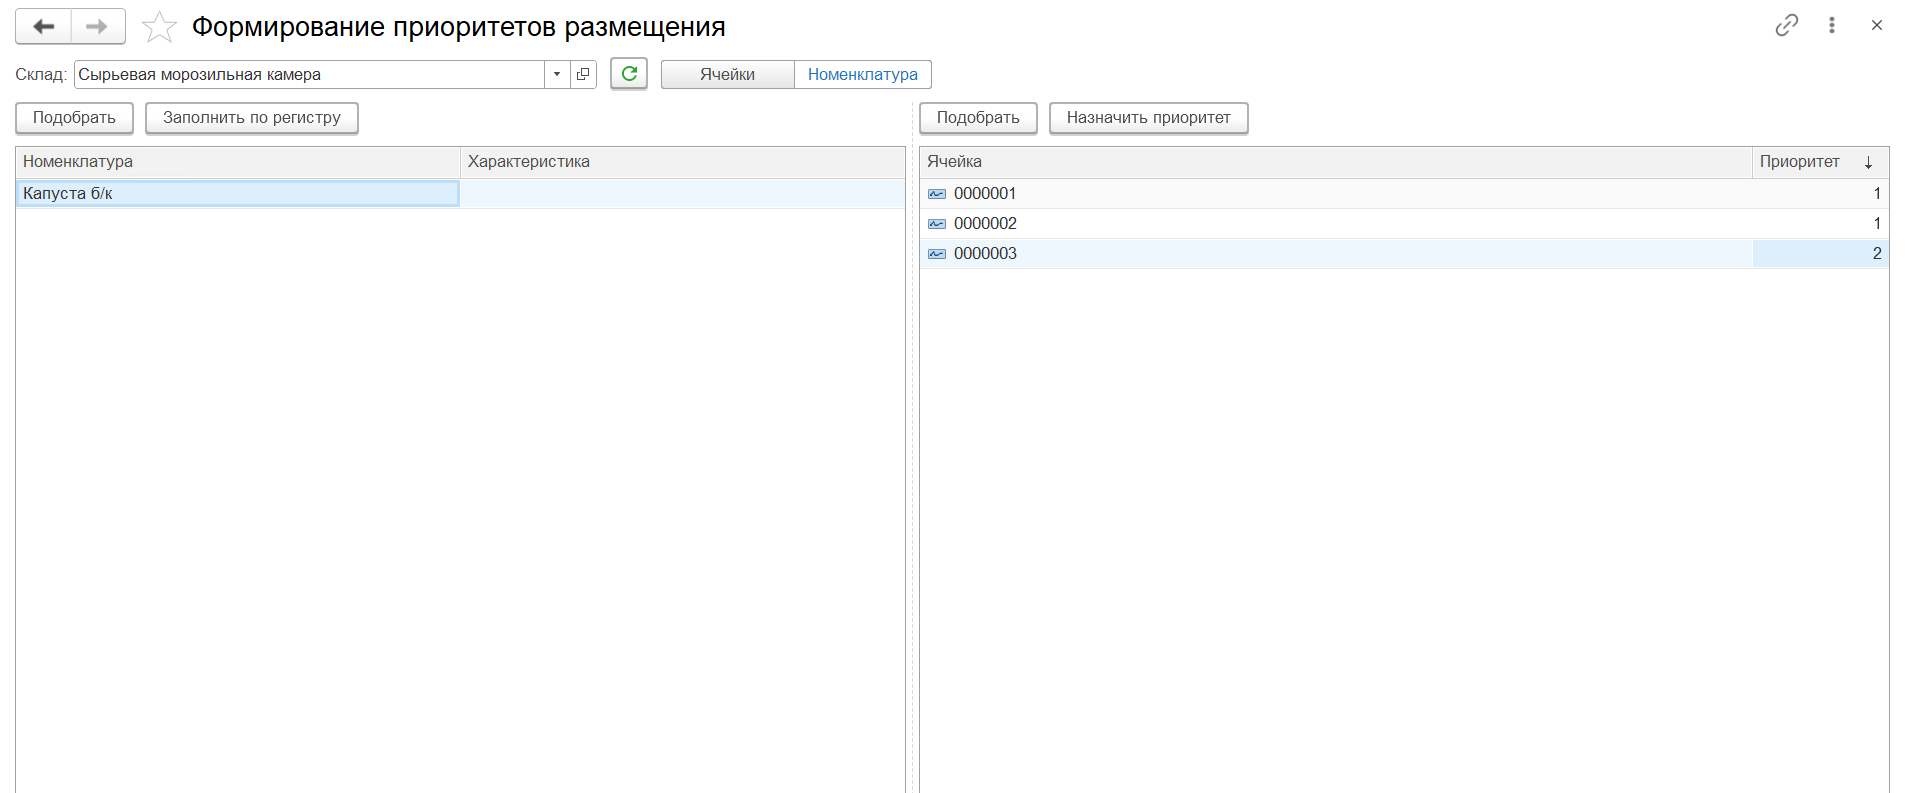Screen dimensions: 1905x793
Task: Expand the Склад dropdown list
Action: [557, 74]
